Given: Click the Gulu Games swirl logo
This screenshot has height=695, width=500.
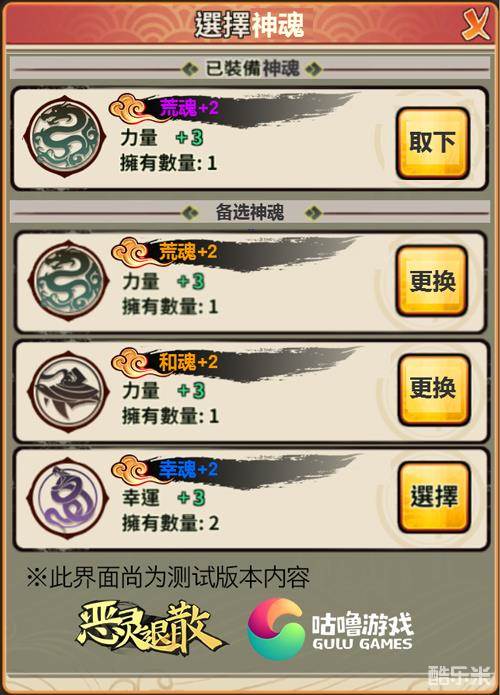Looking at the screenshot, I should [x=275, y=629].
